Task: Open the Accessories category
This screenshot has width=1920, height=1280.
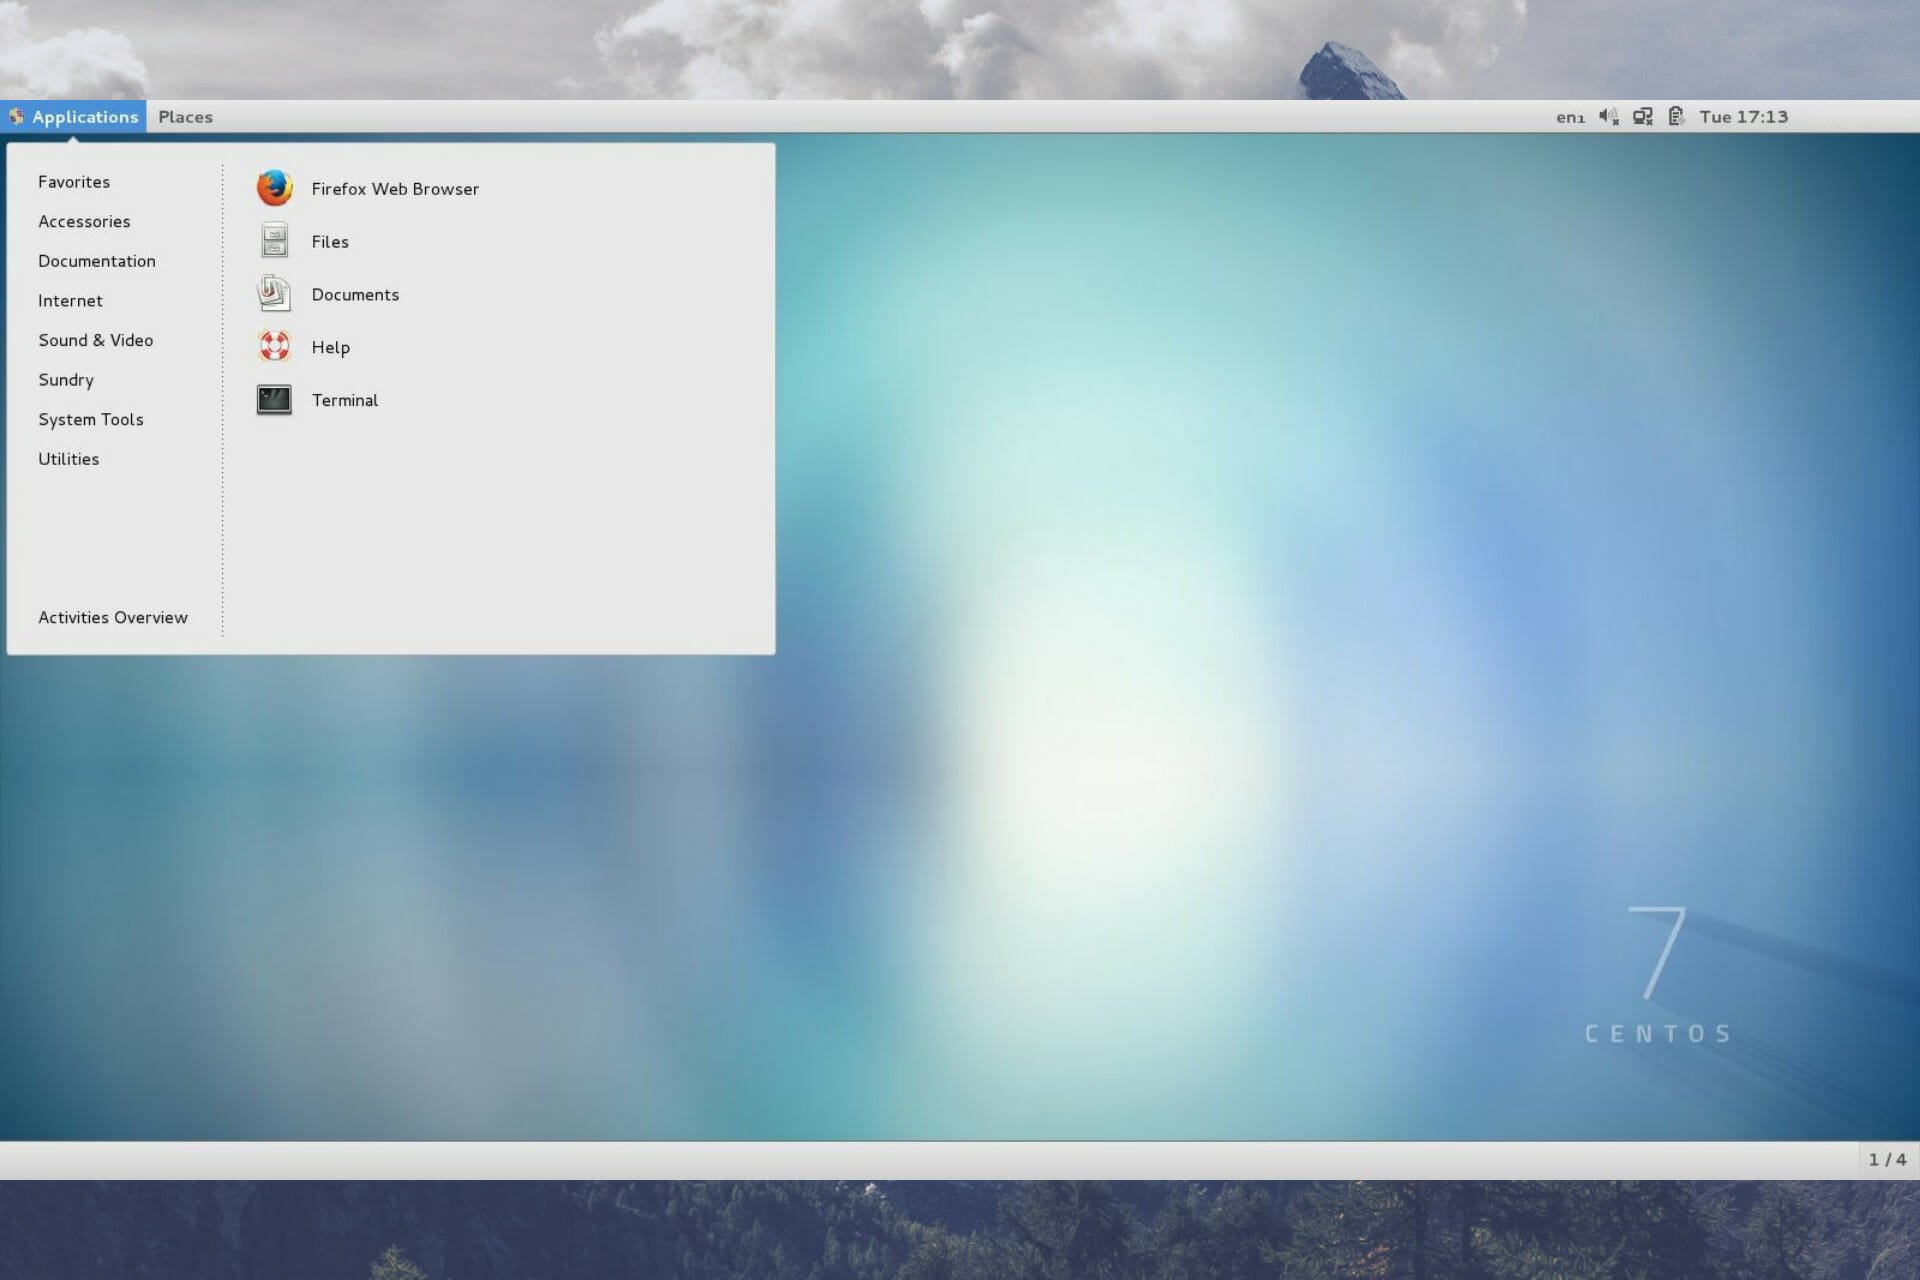Action: pyautogui.click(x=84, y=222)
